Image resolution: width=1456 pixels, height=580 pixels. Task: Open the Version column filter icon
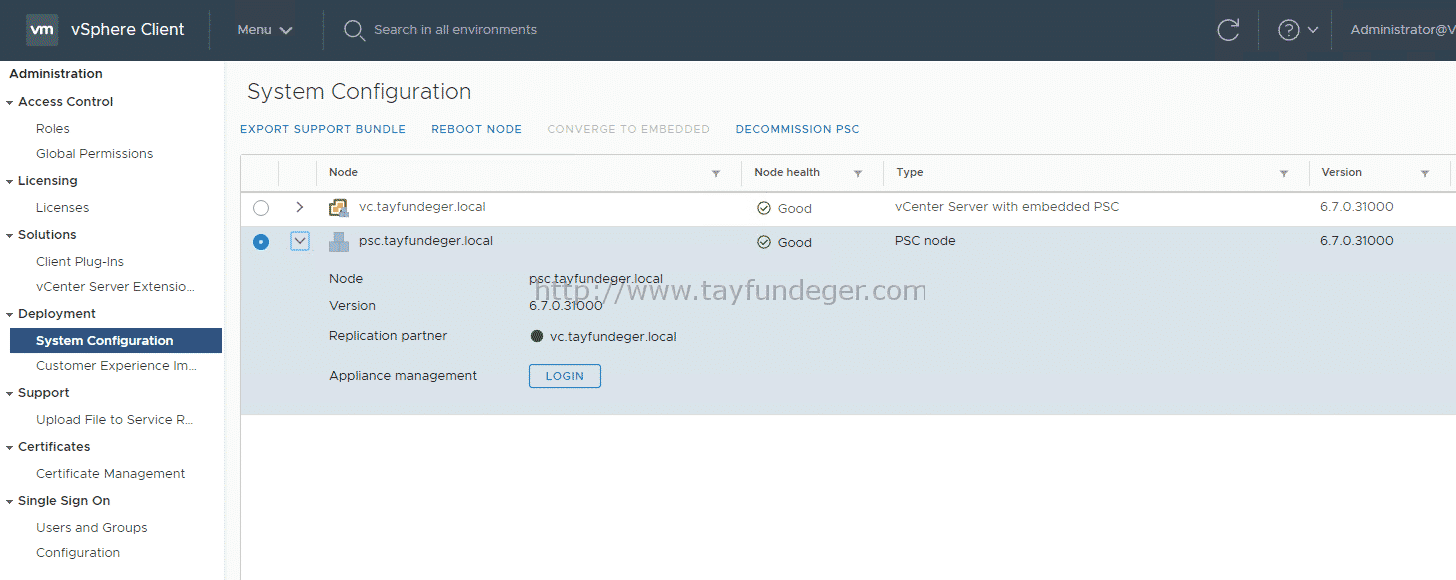(1425, 174)
